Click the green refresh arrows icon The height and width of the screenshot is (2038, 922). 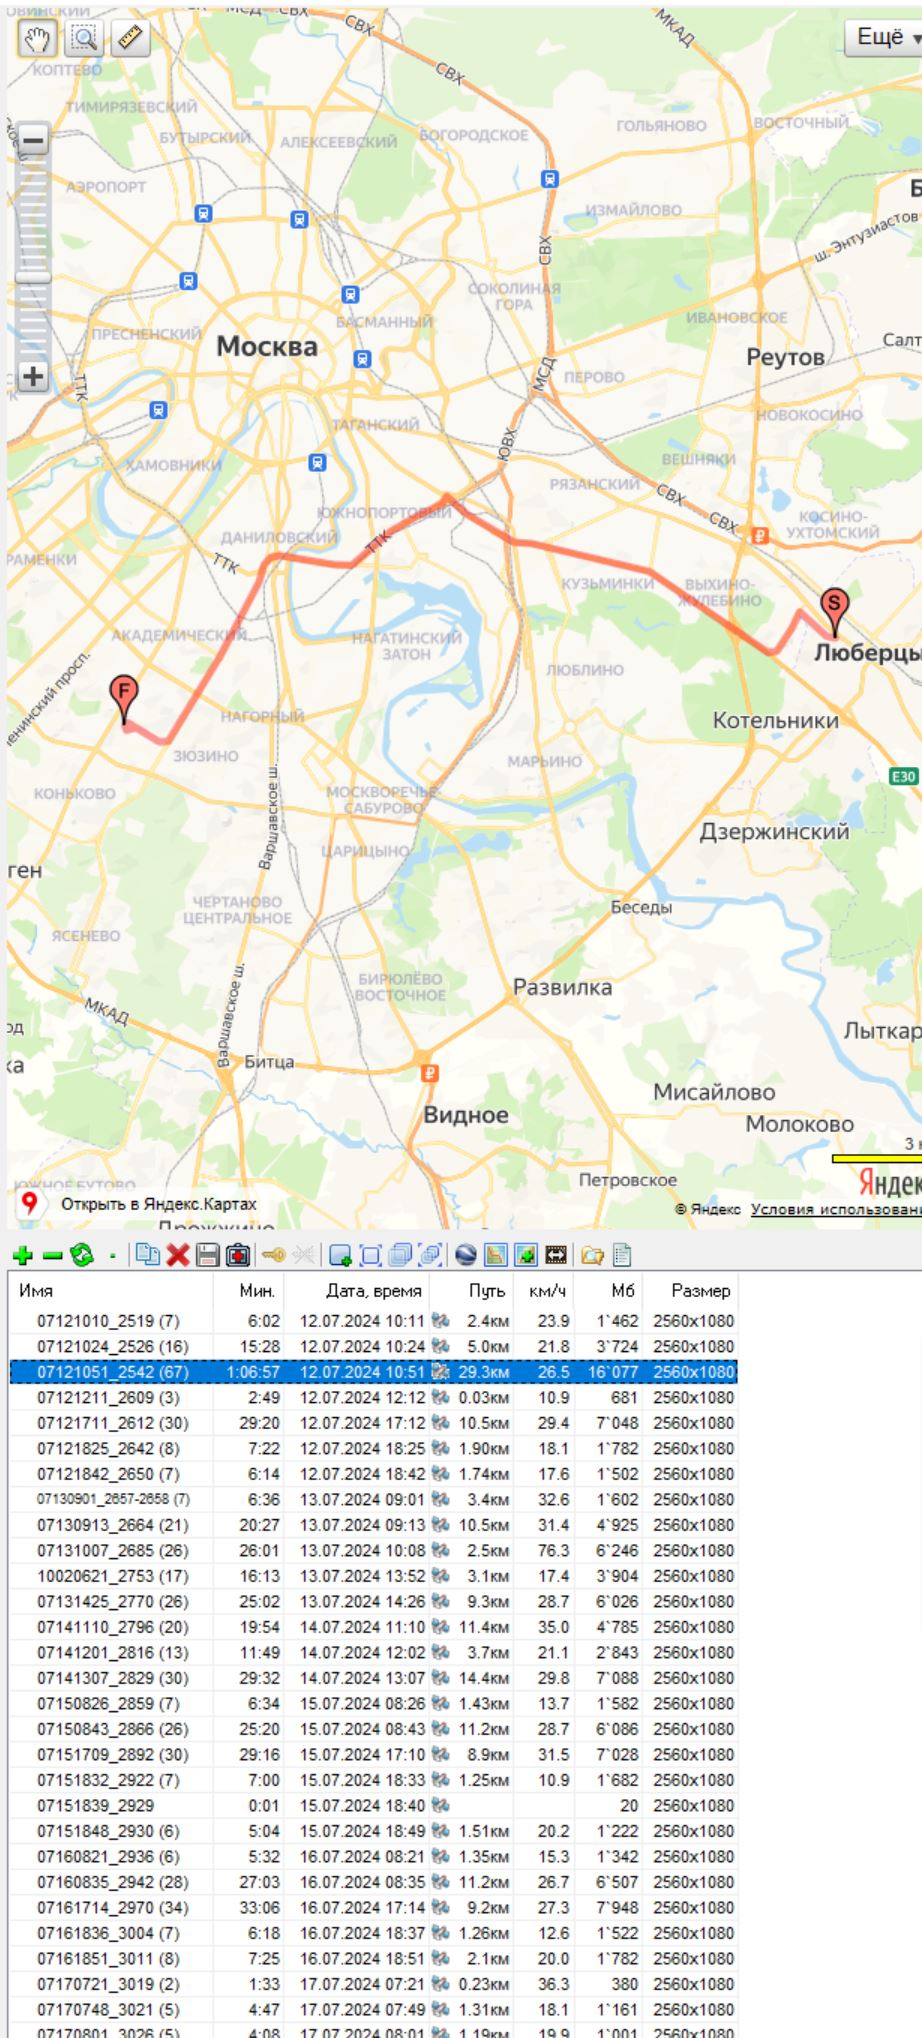(x=82, y=1256)
